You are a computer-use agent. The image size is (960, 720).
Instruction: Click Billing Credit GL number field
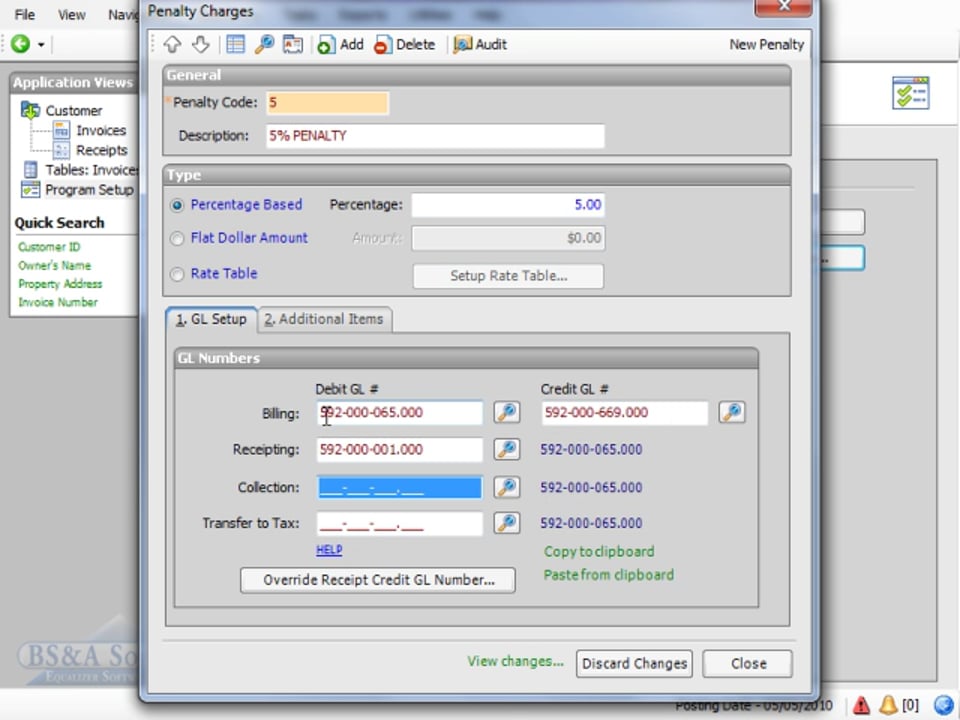pyautogui.click(x=624, y=413)
